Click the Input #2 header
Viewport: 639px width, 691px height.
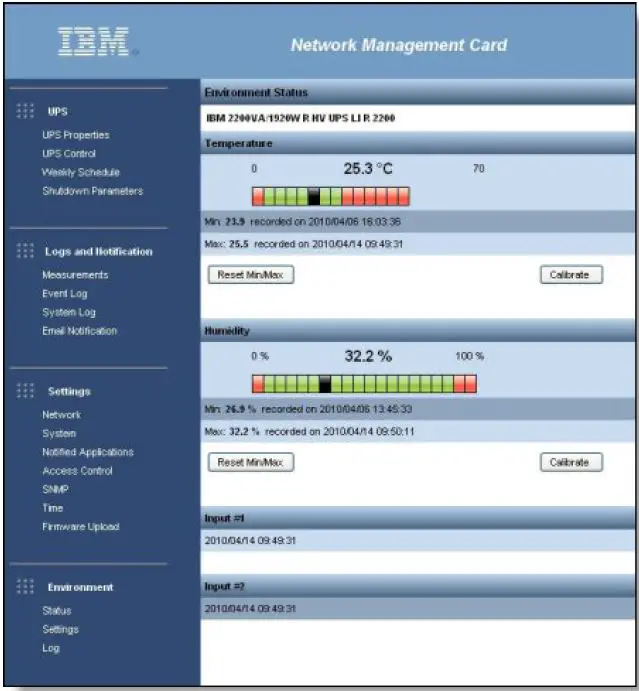click(417, 587)
